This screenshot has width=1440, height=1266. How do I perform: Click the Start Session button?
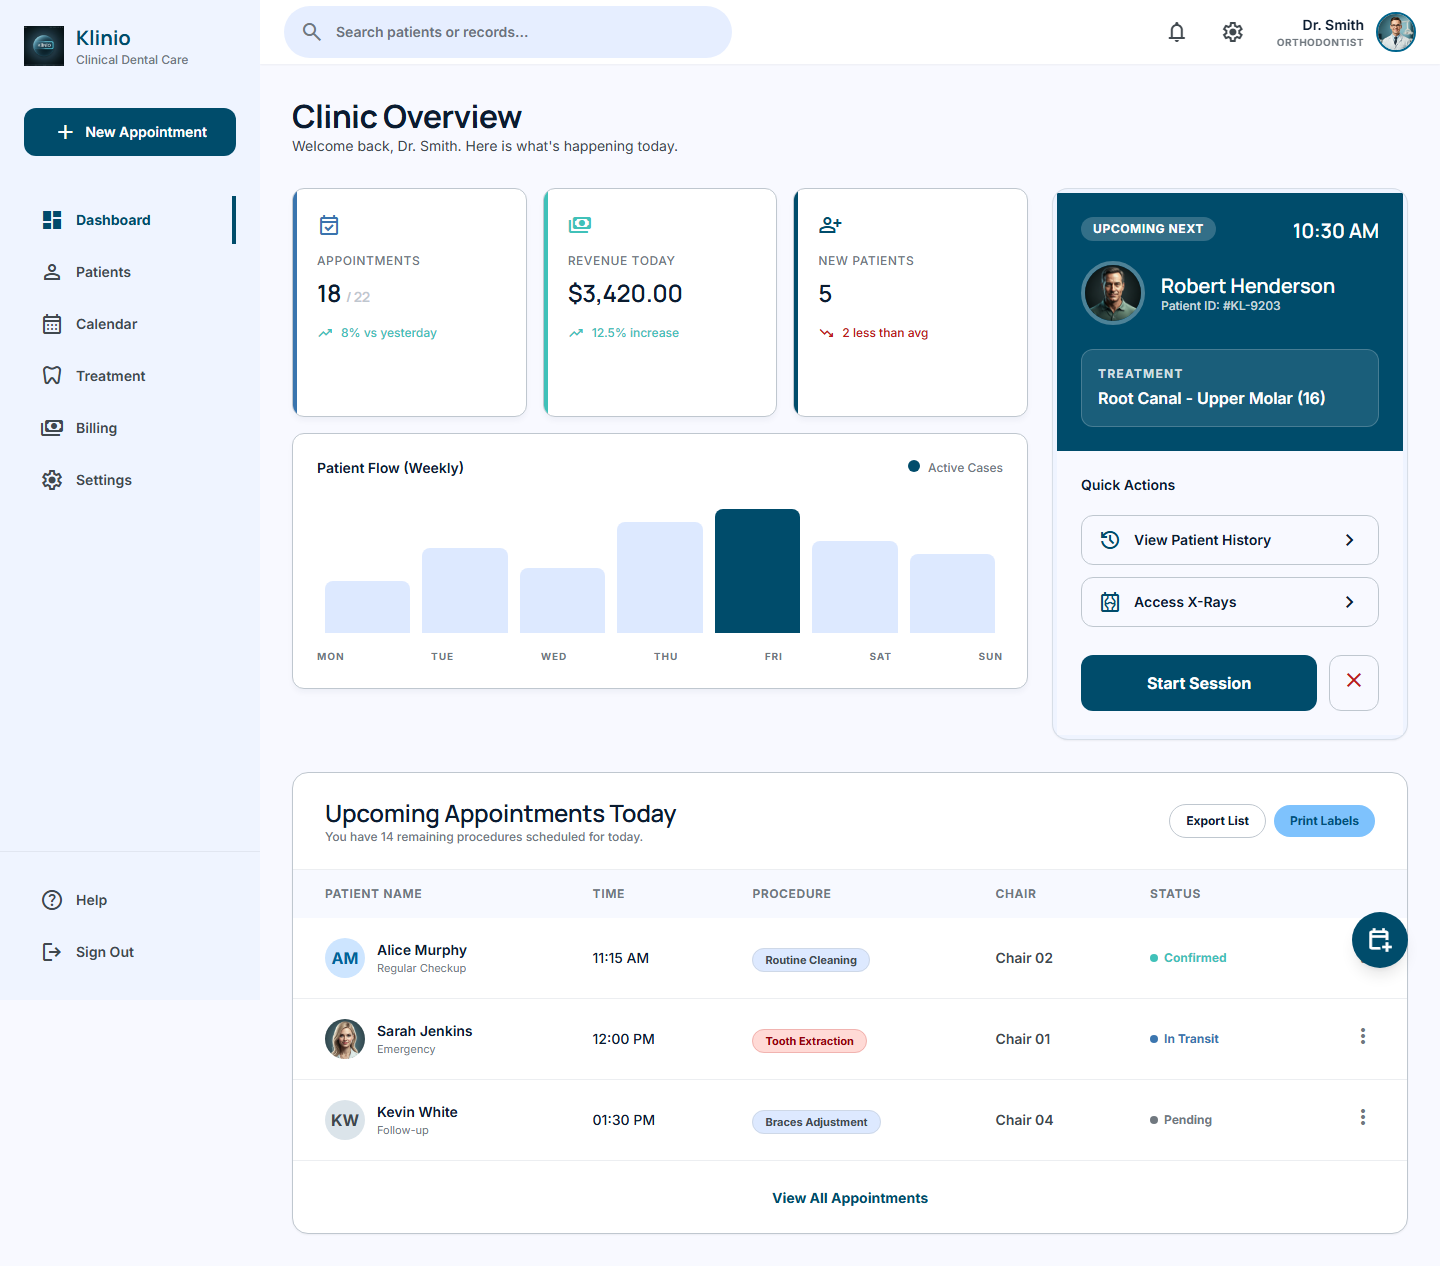pyautogui.click(x=1199, y=683)
